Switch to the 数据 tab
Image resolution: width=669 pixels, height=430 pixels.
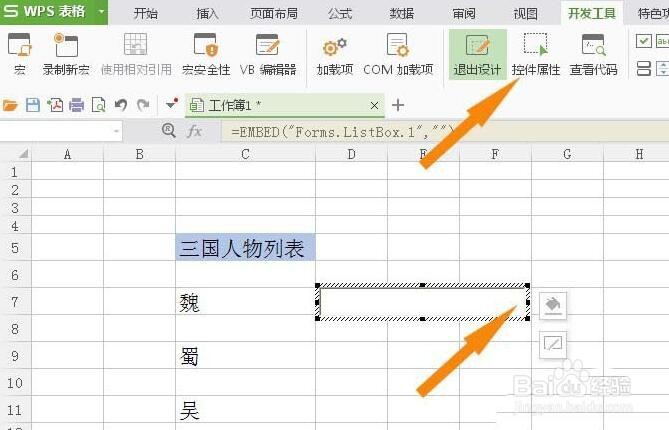point(402,14)
